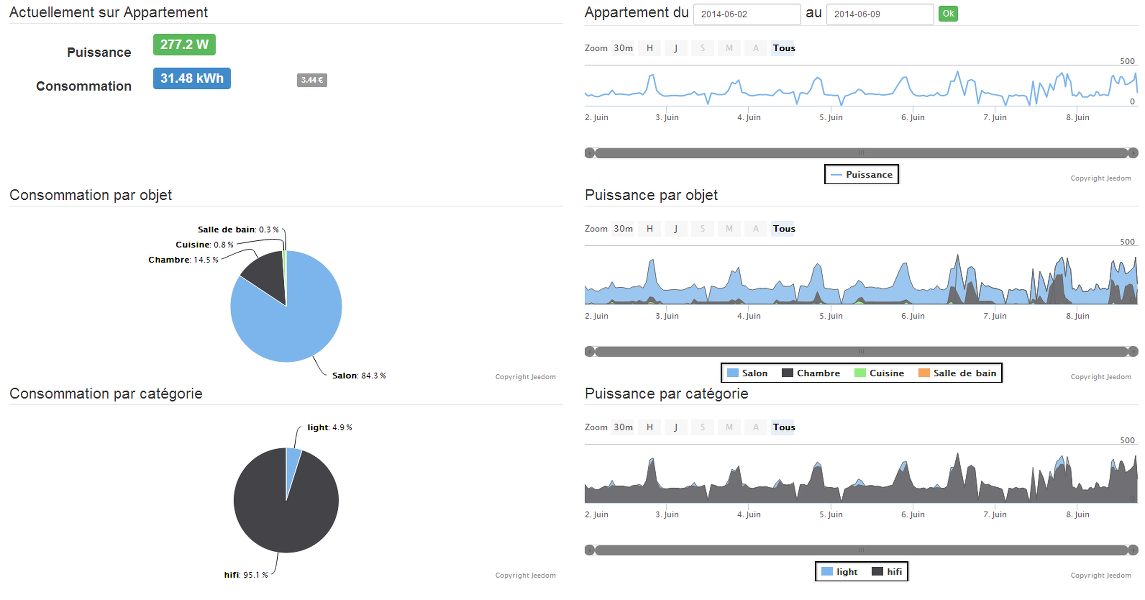The width and height of the screenshot is (1145, 600).
Task: Click the light: 4.9 % label
Action: 329,427
